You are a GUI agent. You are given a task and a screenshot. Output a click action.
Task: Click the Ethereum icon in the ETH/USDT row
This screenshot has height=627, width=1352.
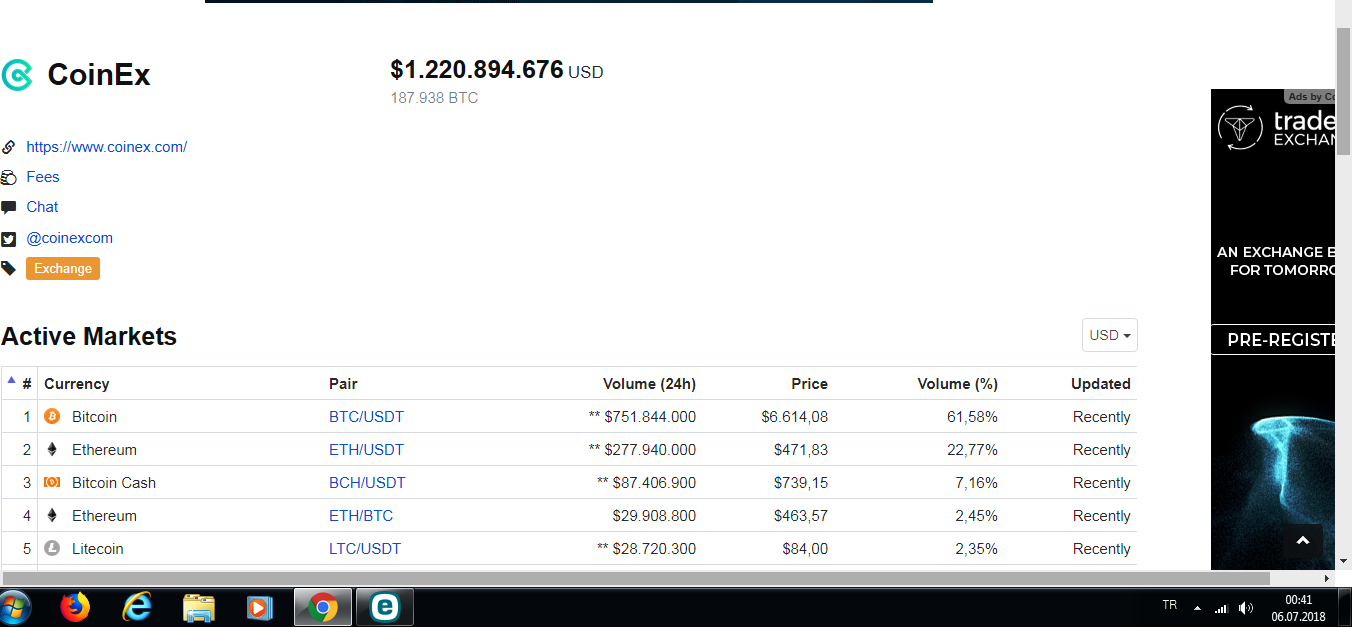pos(52,449)
